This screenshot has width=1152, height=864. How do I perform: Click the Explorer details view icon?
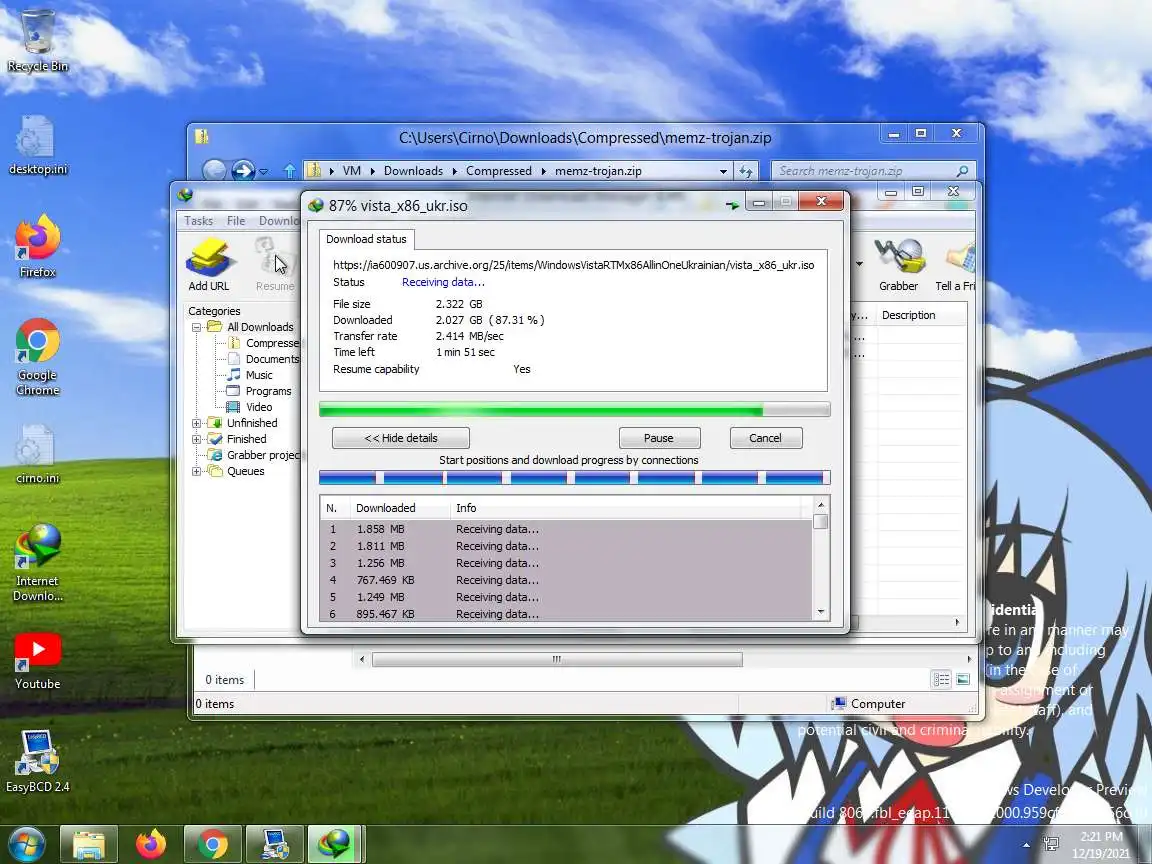(x=941, y=680)
